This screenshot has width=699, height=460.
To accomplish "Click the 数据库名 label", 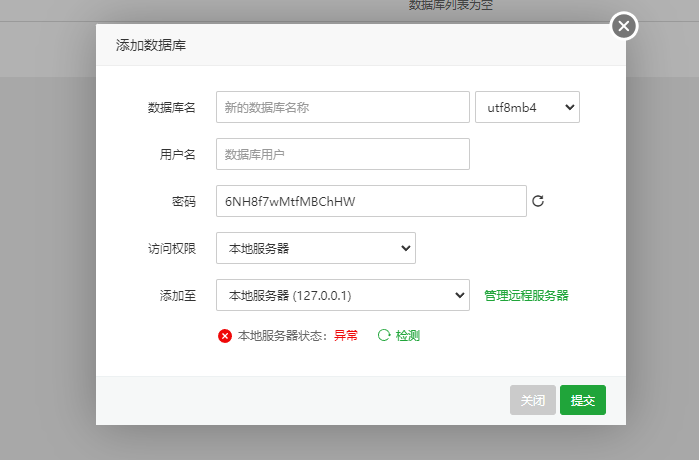I will tap(172, 107).
